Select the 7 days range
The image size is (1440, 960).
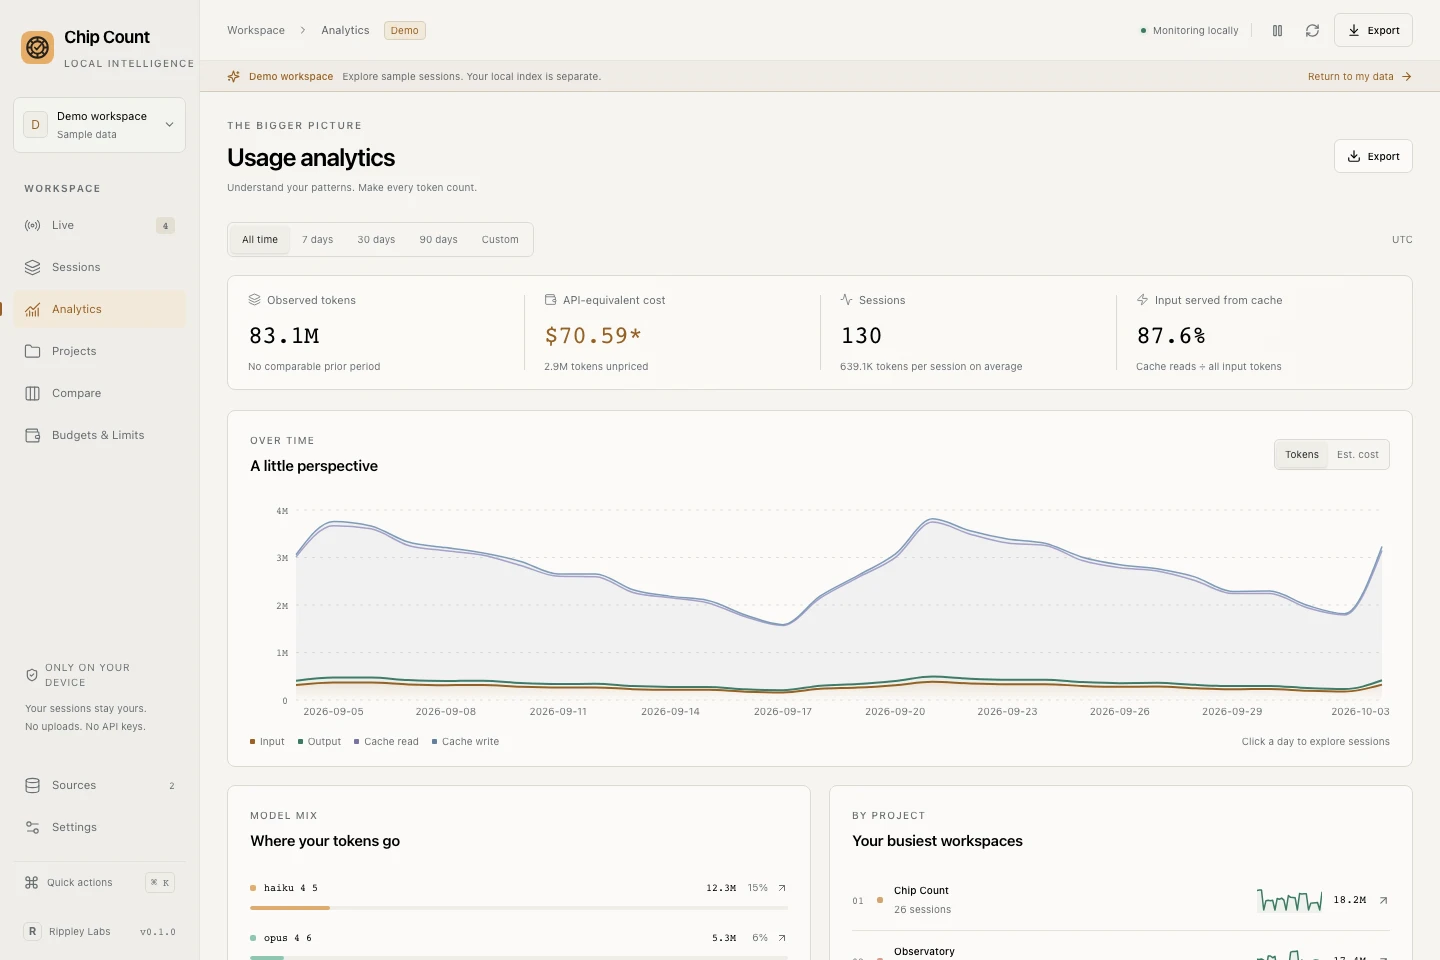point(318,240)
